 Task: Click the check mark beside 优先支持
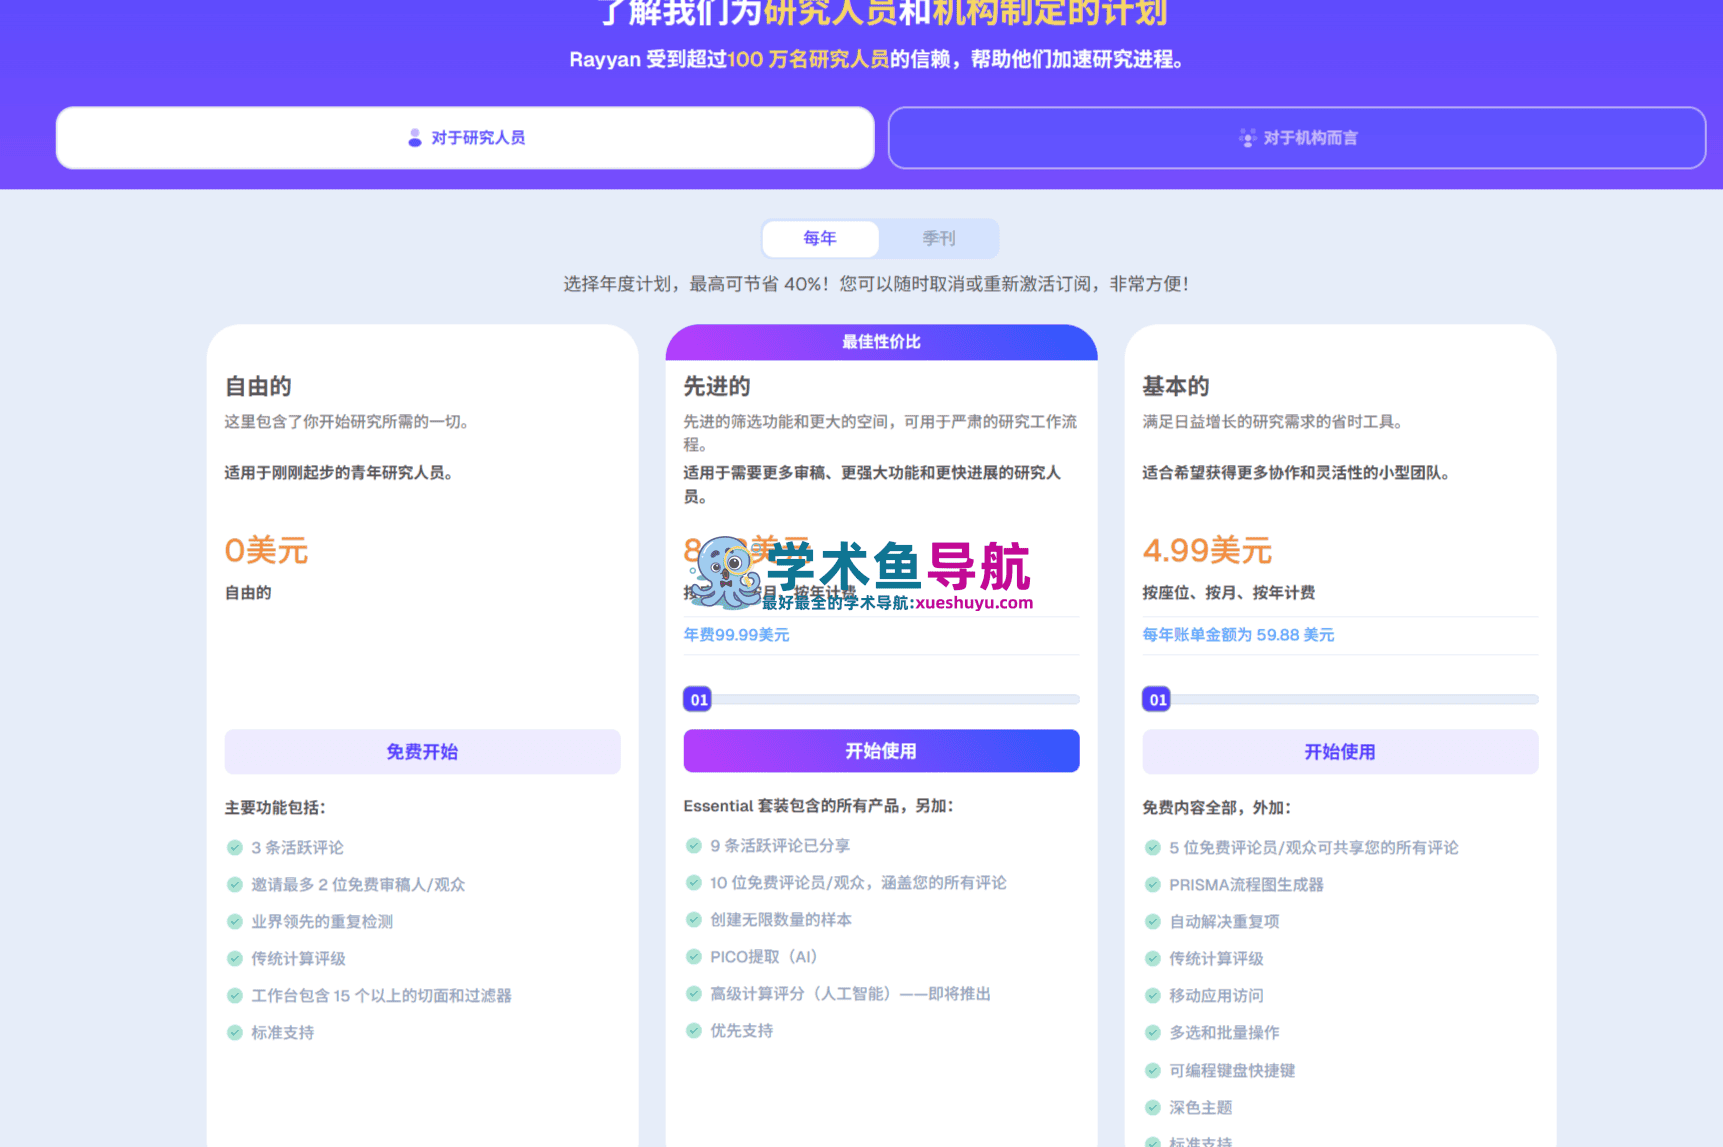coord(694,1031)
